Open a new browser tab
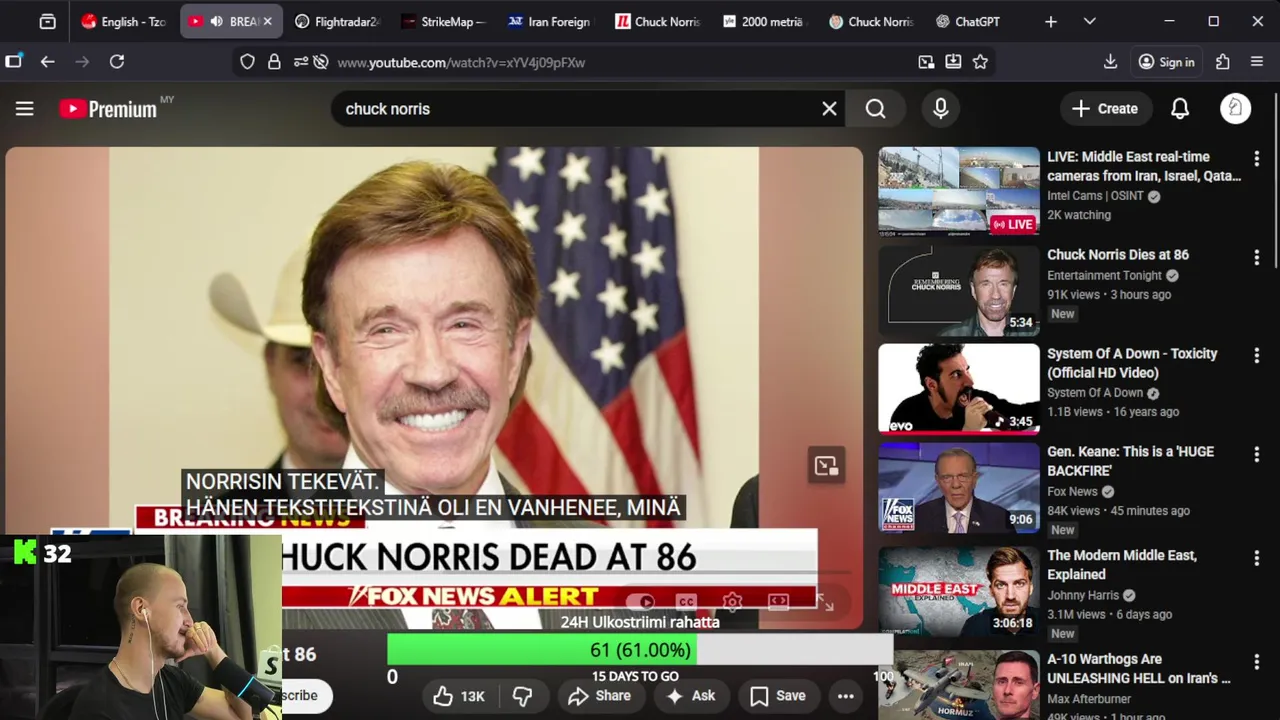The image size is (1280, 720). [x=1051, y=21]
